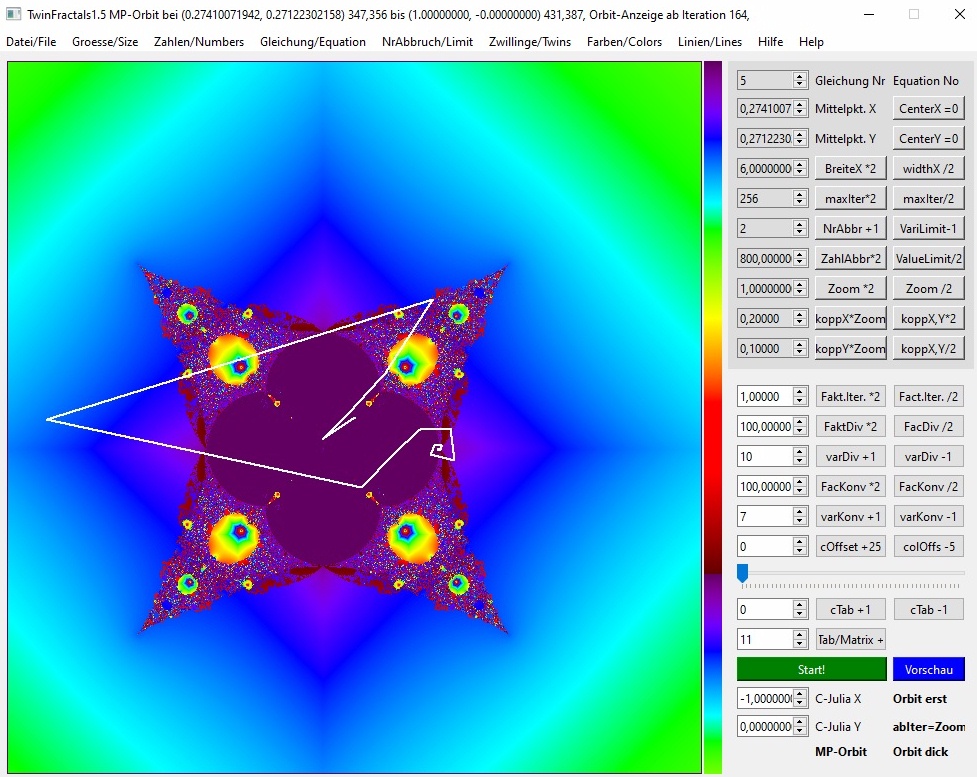Click the koppX*Zoom button
Image resolution: width=977 pixels, height=777 pixels.
[850, 318]
